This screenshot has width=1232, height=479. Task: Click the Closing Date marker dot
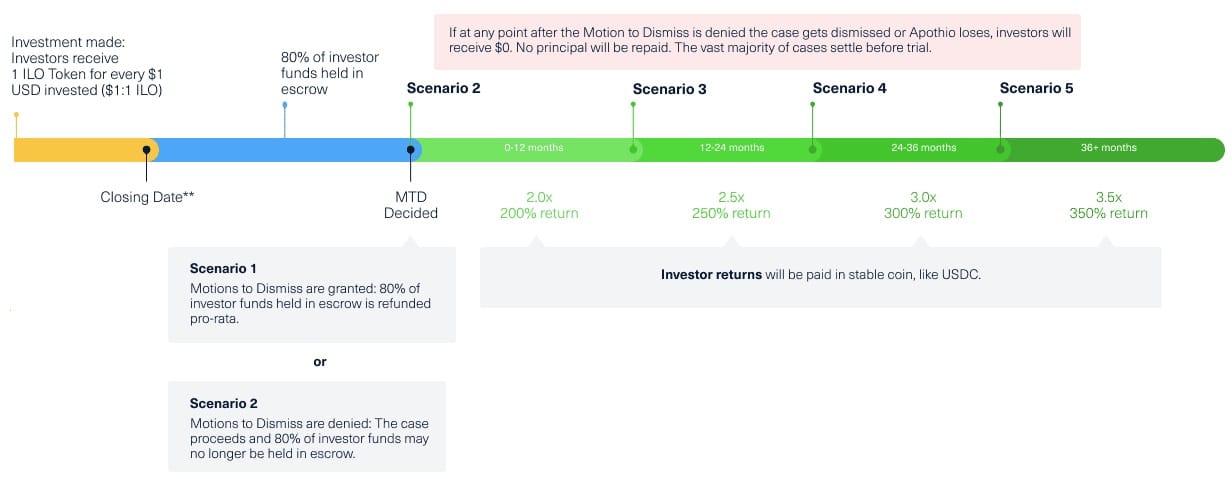pos(147,150)
